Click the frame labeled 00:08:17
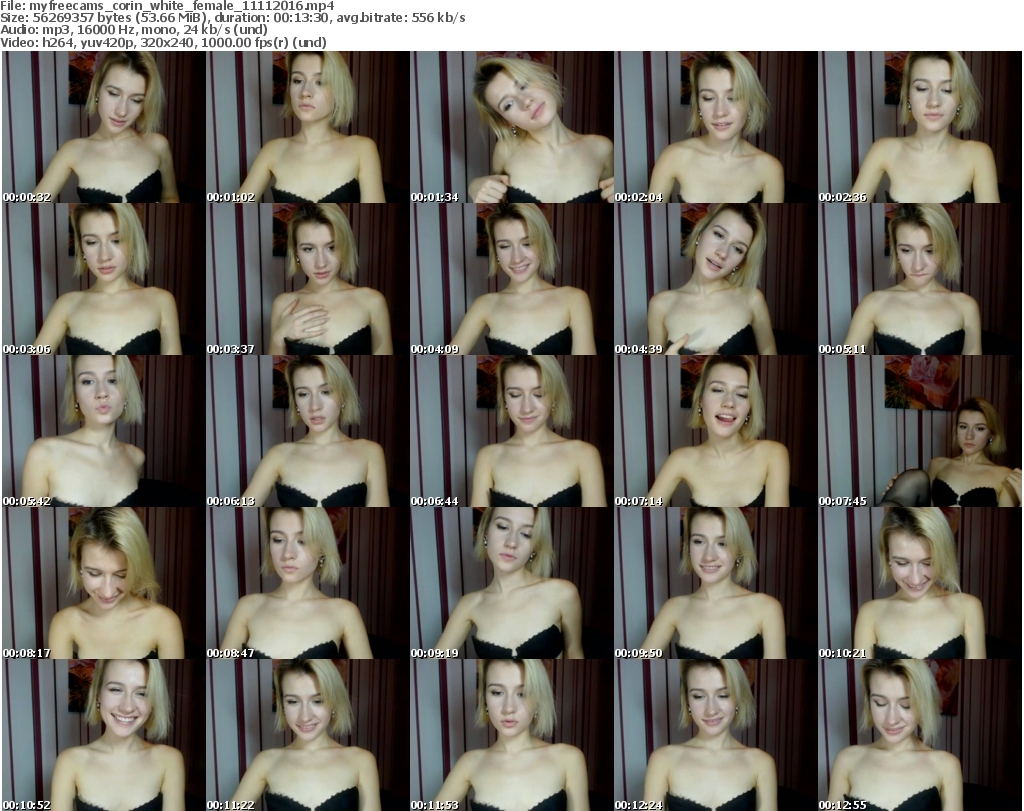 [102, 583]
